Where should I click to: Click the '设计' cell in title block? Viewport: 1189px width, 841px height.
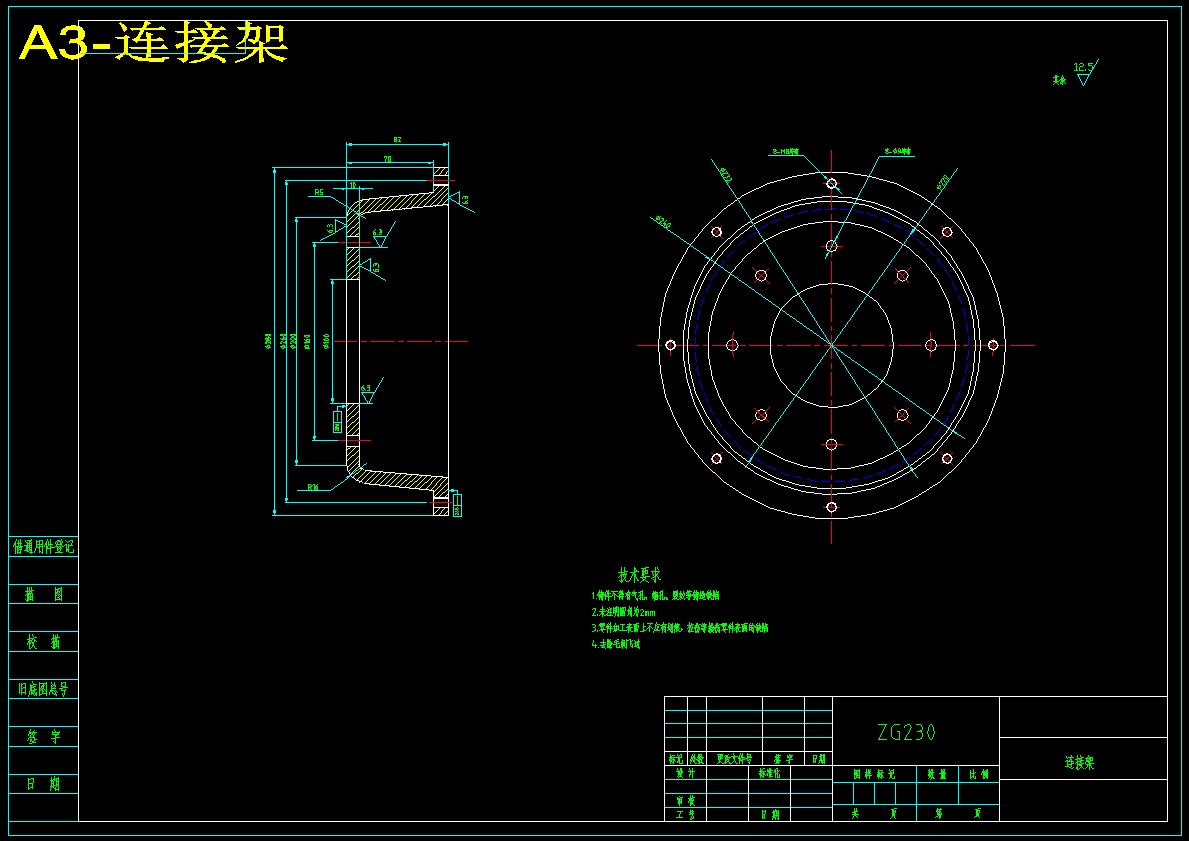(685, 773)
